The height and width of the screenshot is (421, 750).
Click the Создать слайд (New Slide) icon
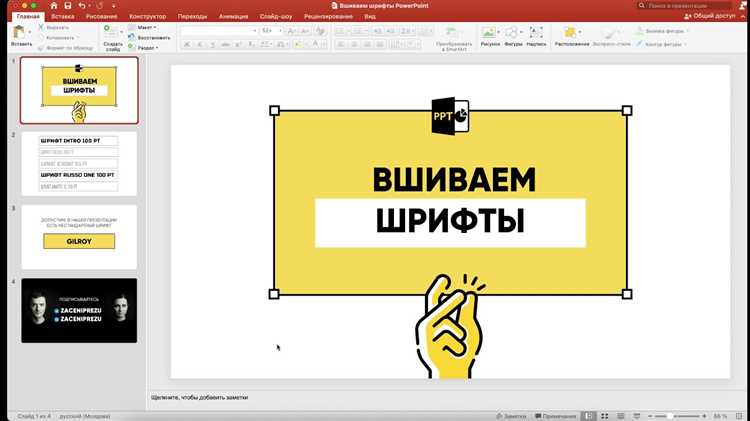coord(112,33)
